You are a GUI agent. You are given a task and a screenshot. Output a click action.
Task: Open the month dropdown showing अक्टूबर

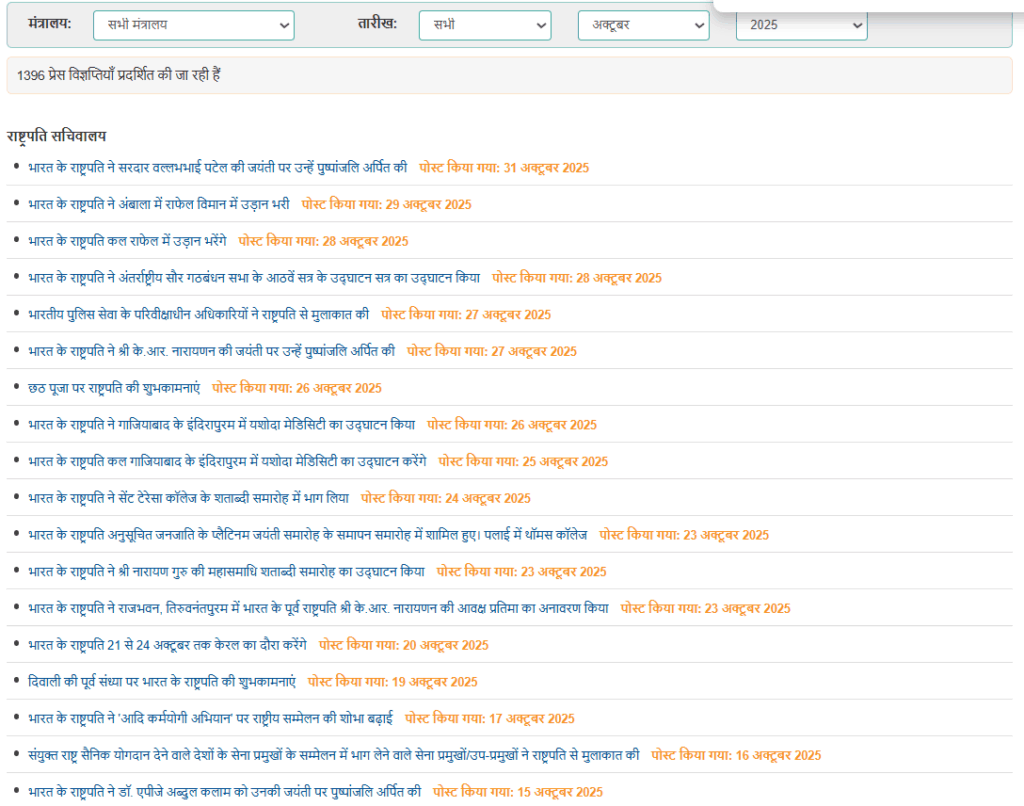643,25
